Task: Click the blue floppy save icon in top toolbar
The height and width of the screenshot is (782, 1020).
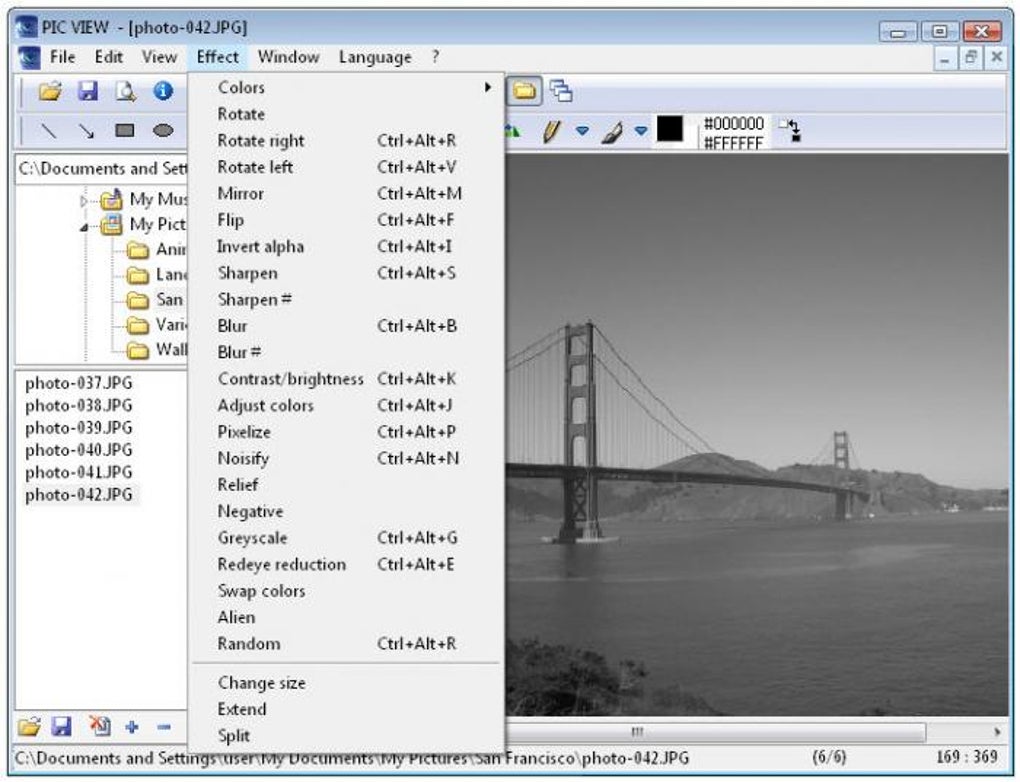Action: (88, 92)
